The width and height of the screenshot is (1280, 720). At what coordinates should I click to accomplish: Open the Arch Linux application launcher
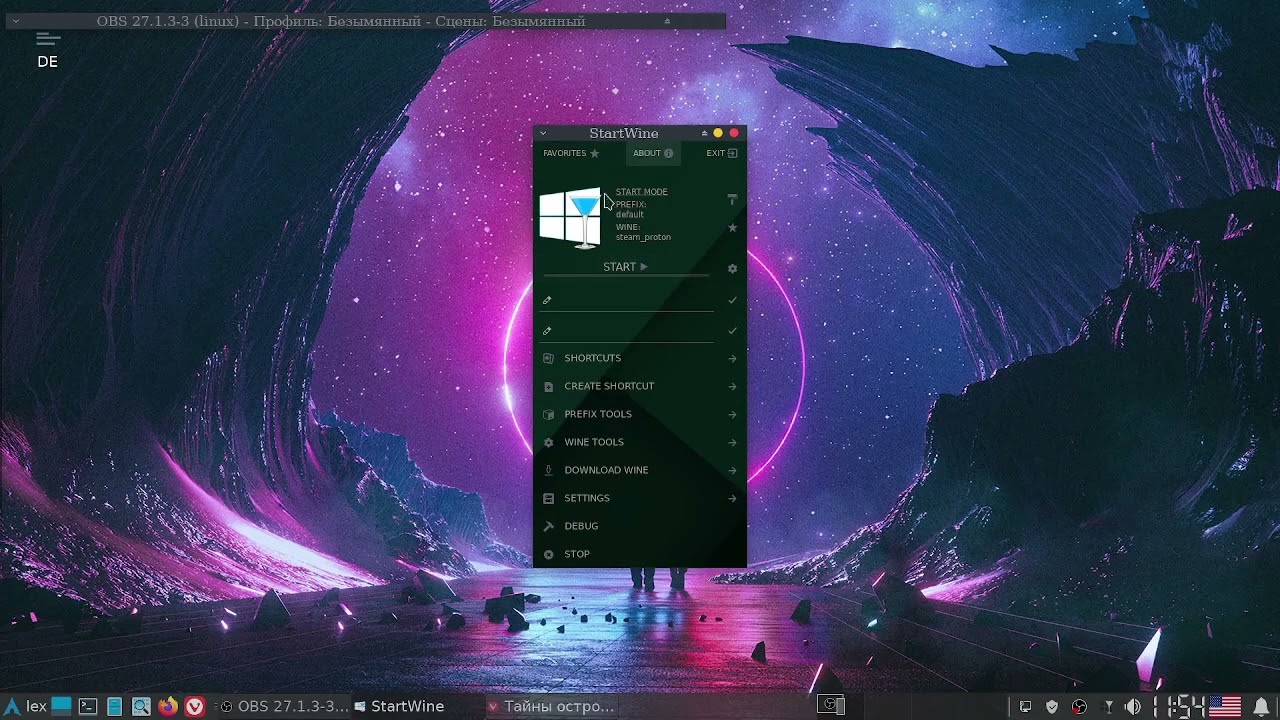[11, 706]
